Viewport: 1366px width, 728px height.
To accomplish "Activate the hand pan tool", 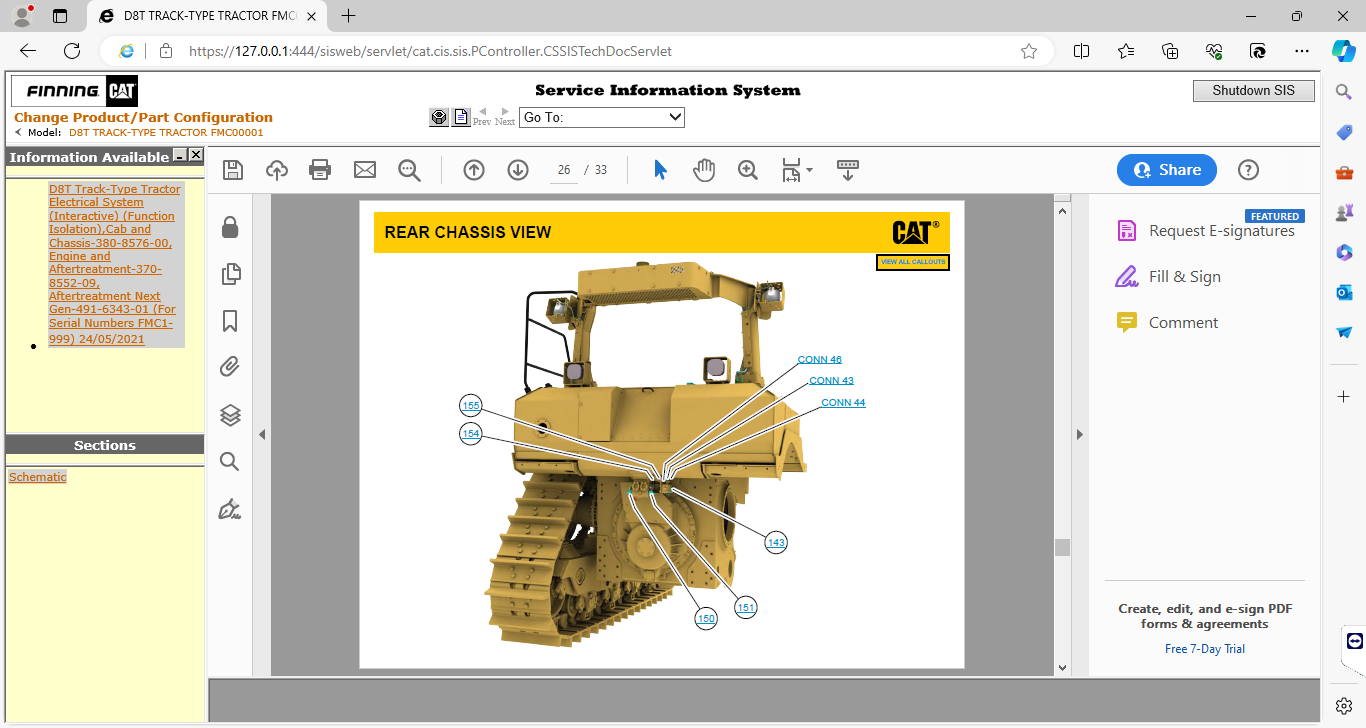I will 704,170.
